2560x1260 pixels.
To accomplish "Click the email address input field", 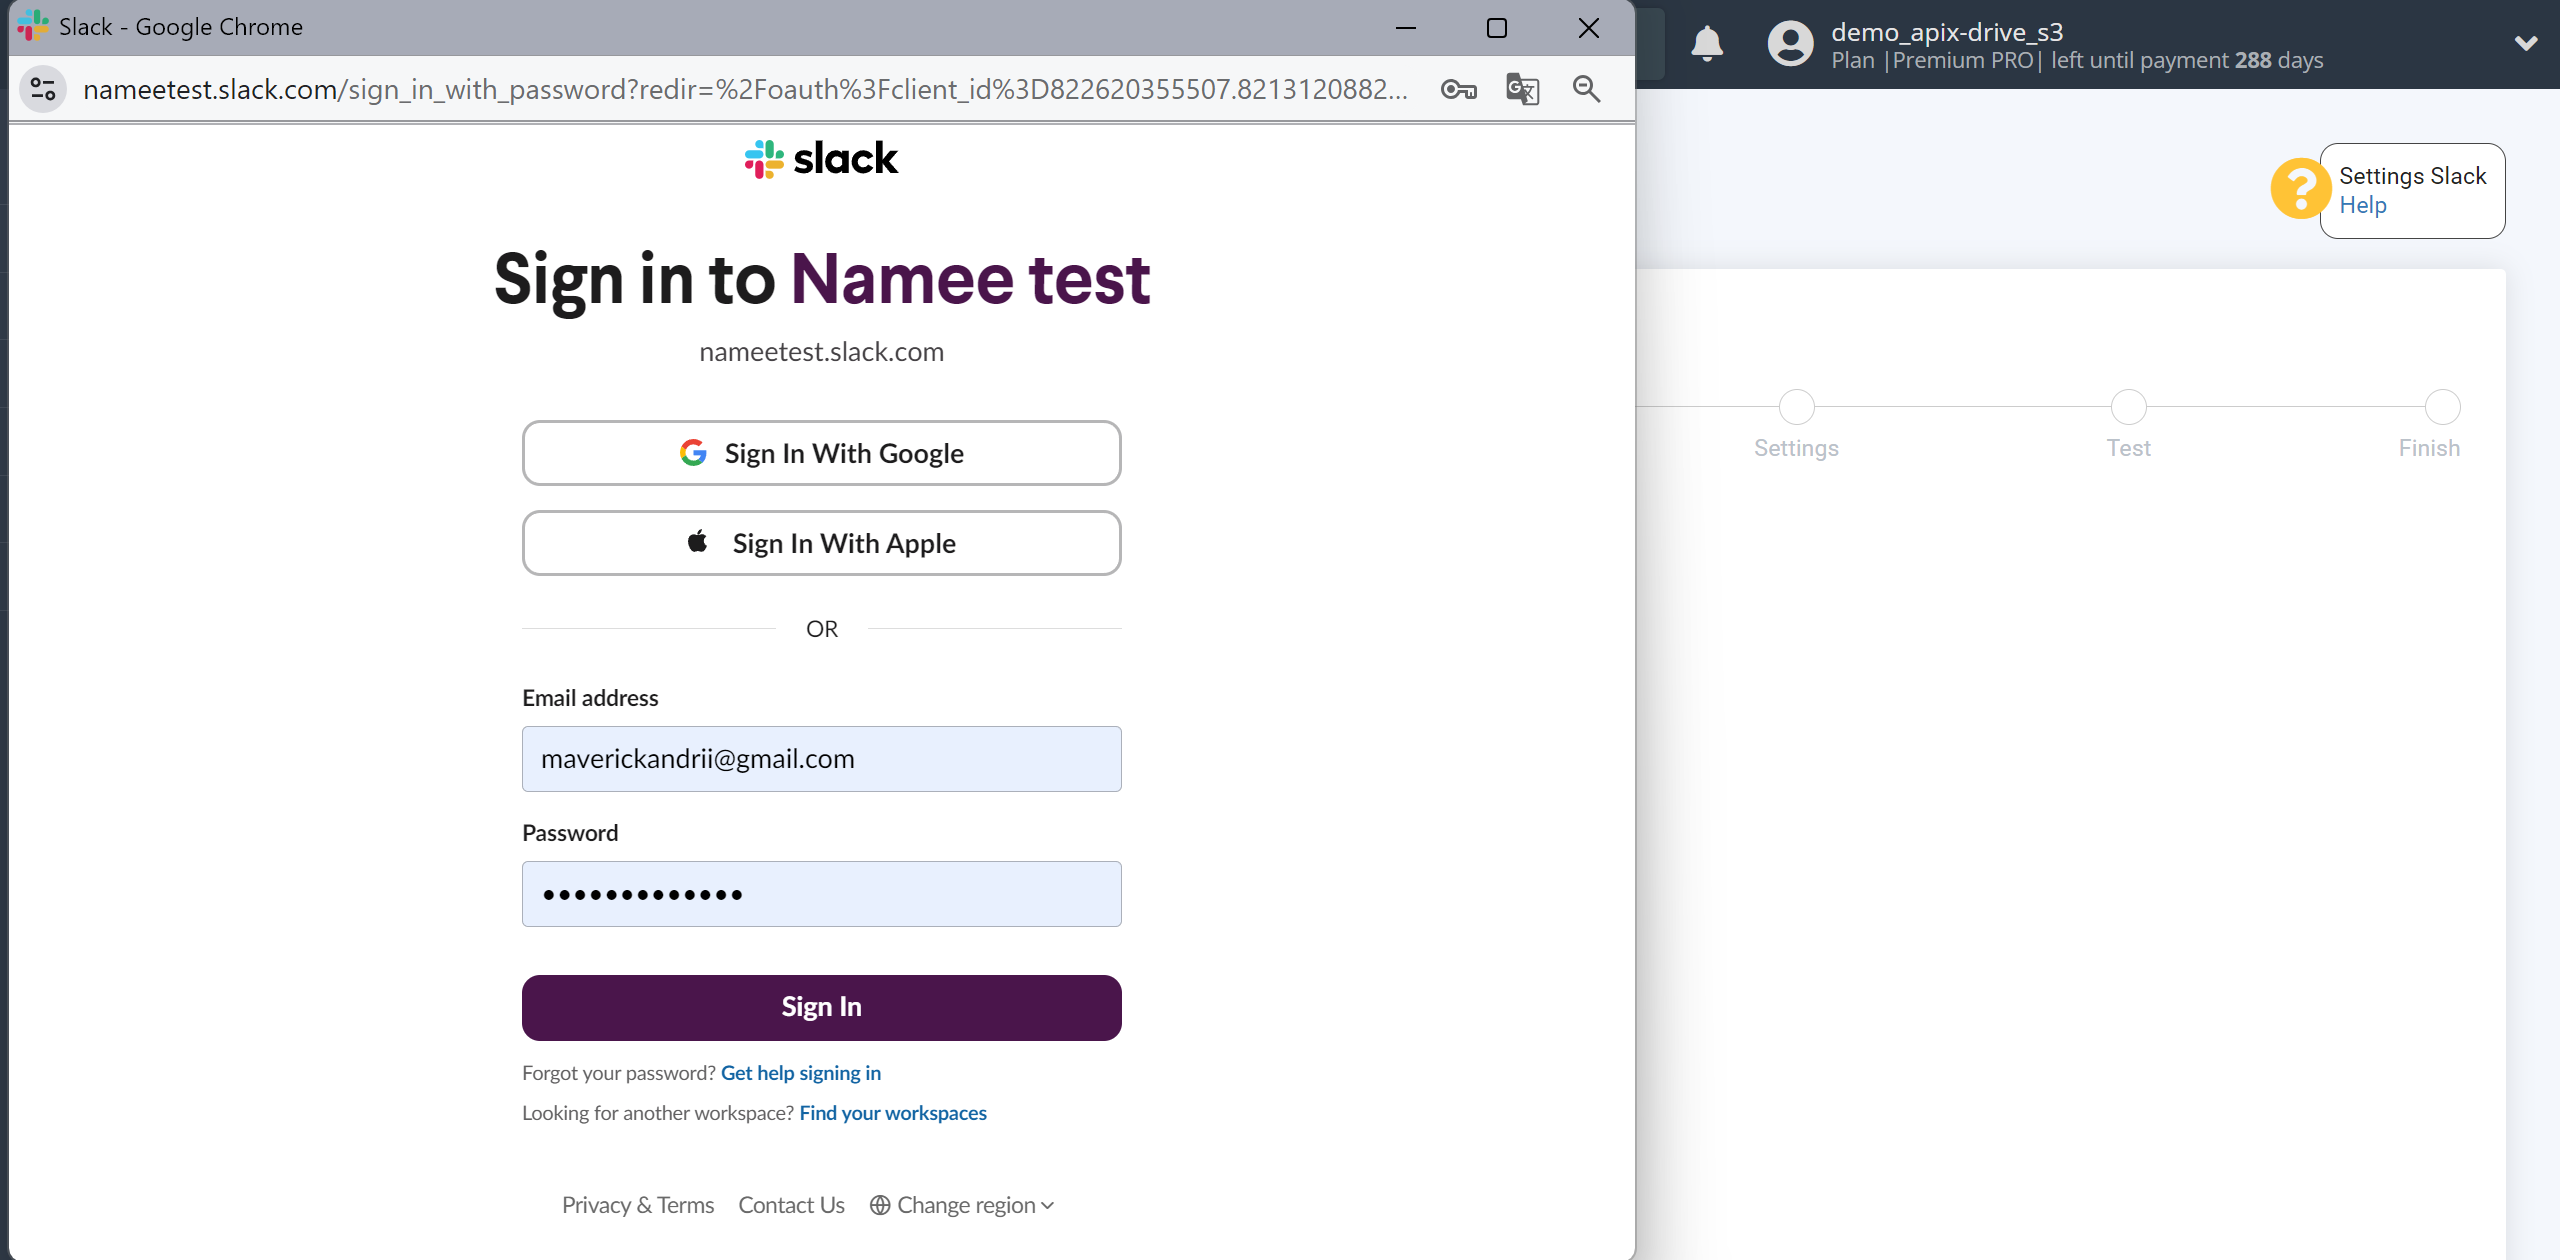I will click(x=821, y=759).
